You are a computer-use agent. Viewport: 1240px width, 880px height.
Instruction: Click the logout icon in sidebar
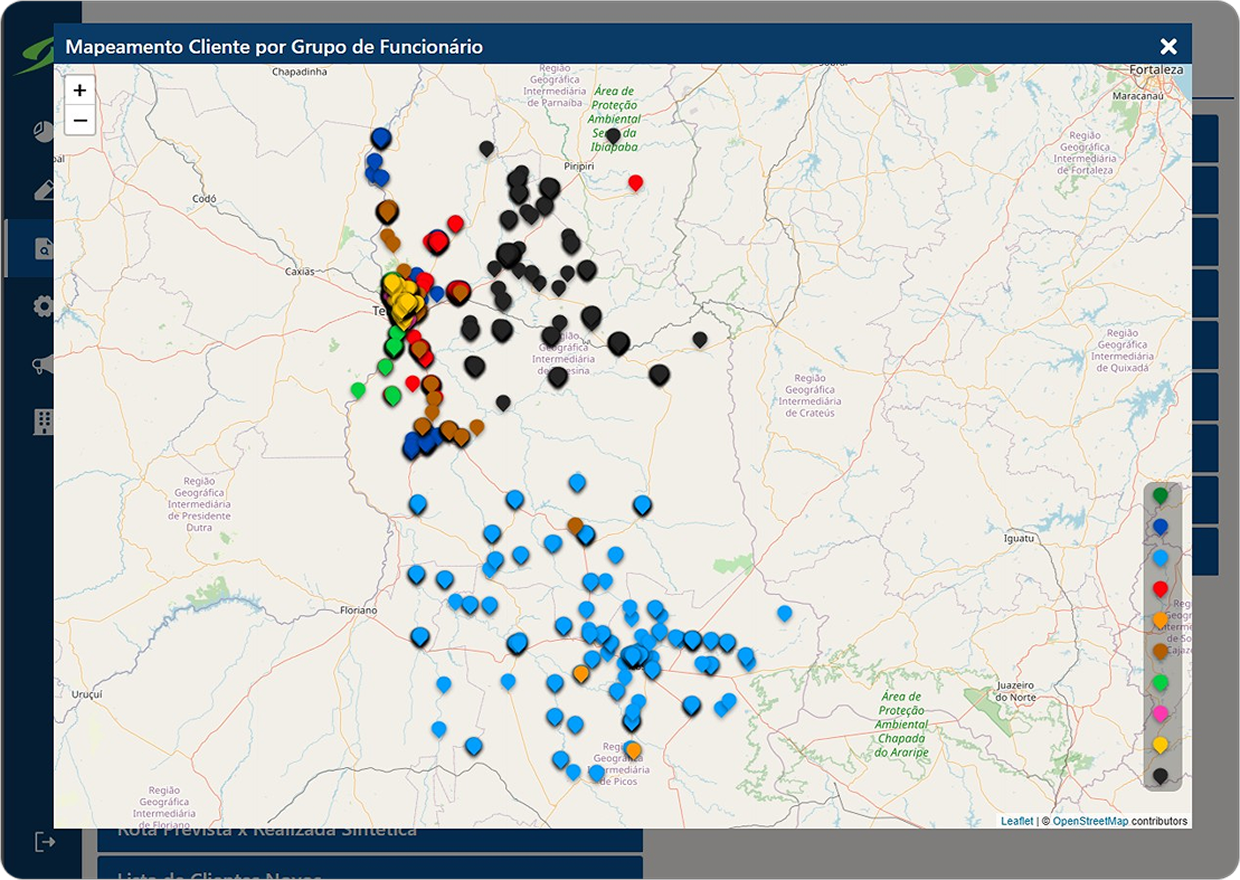[x=45, y=842]
